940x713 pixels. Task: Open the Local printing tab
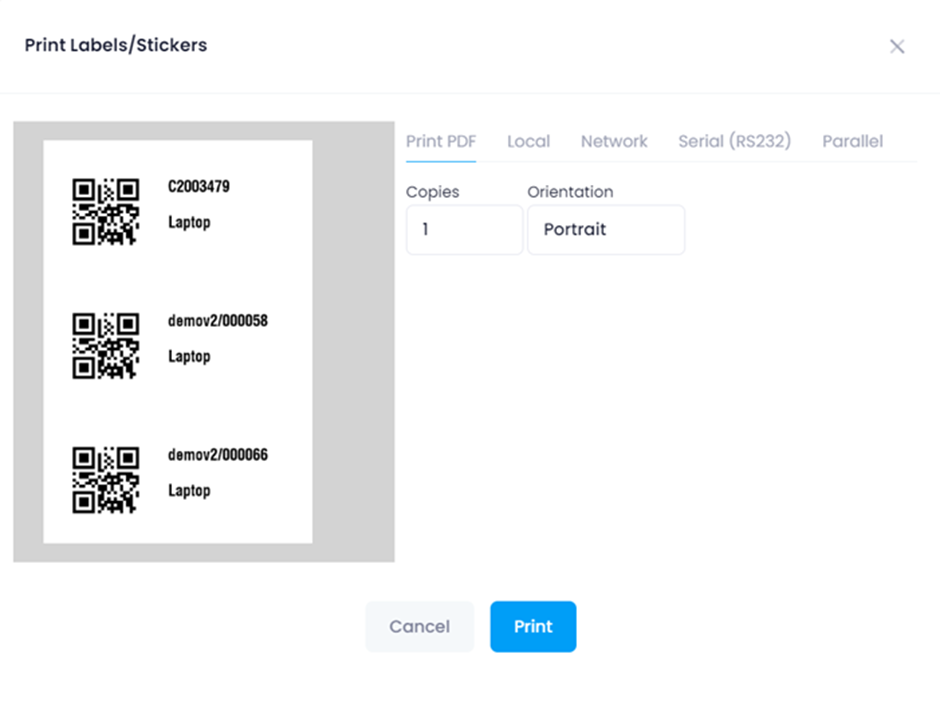click(528, 142)
